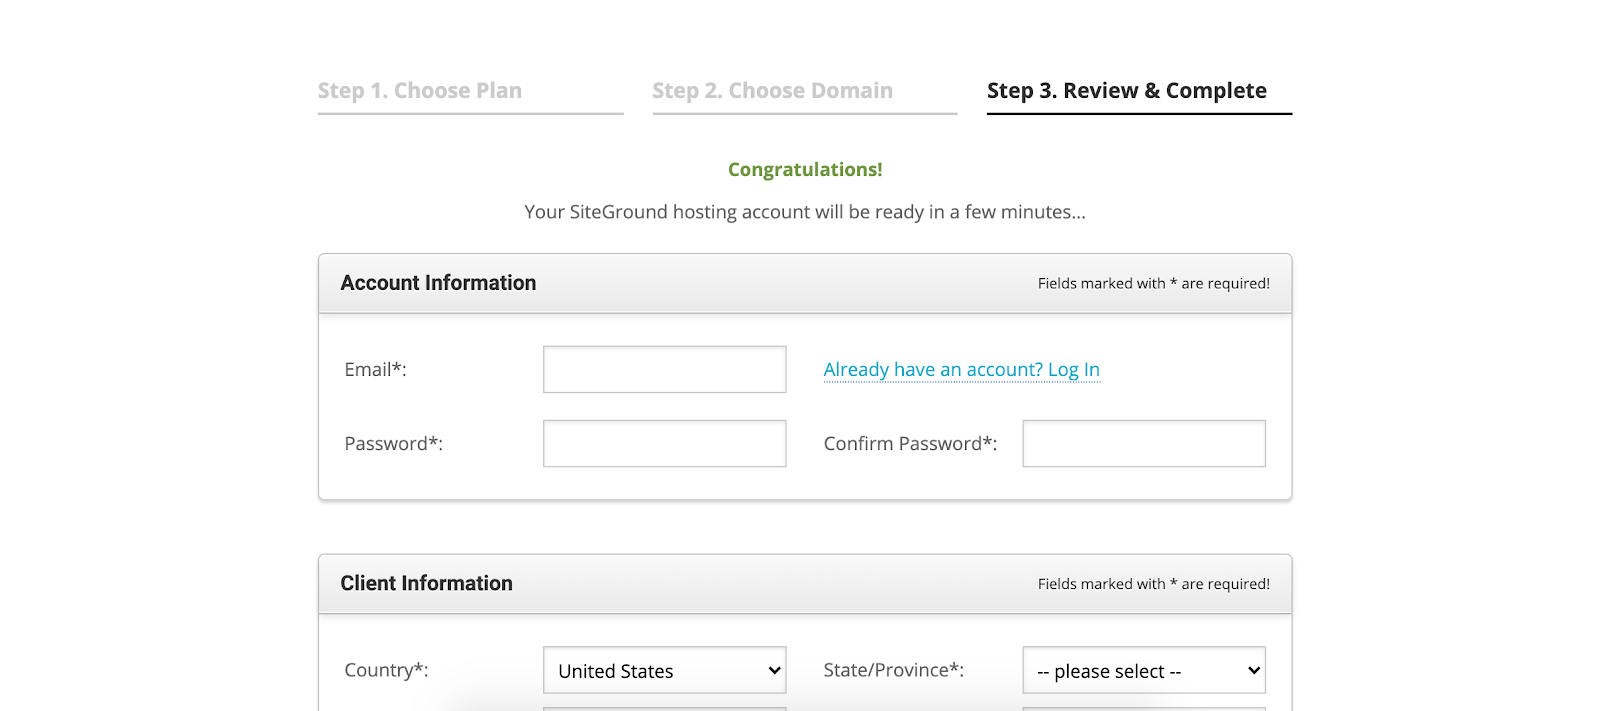Click the Password* field label
The width and height of the screenshot is (1600, 711).
coord(393,444)
